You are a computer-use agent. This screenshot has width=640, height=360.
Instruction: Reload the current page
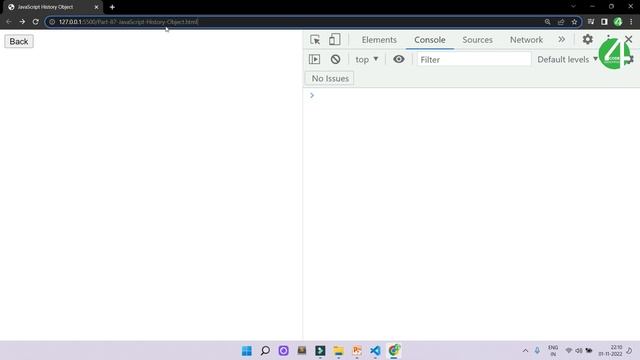pyautogui.click(x=36, y=22)
